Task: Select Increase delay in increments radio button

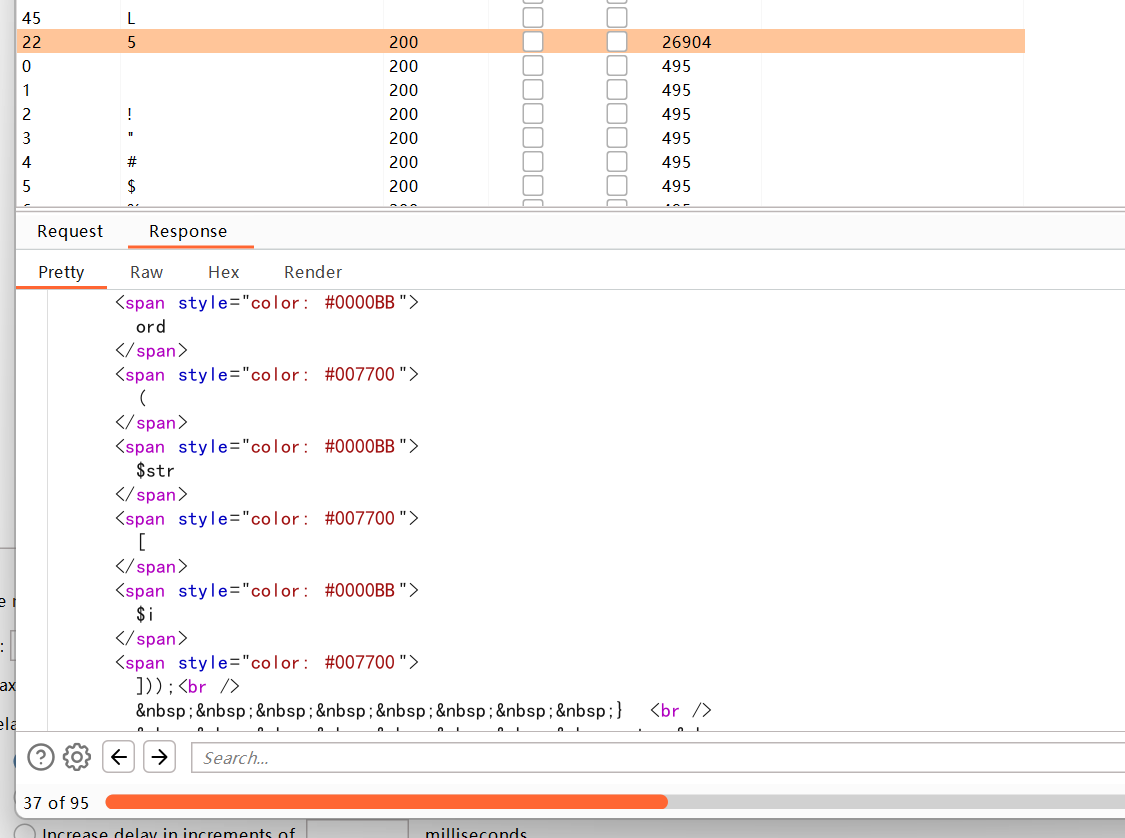Action: 25,832
